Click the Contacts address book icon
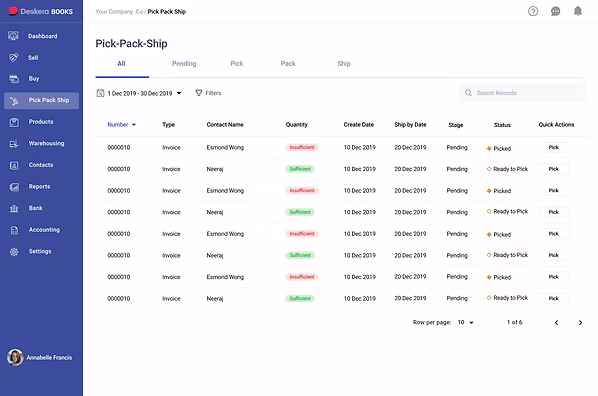 point(14,166)
